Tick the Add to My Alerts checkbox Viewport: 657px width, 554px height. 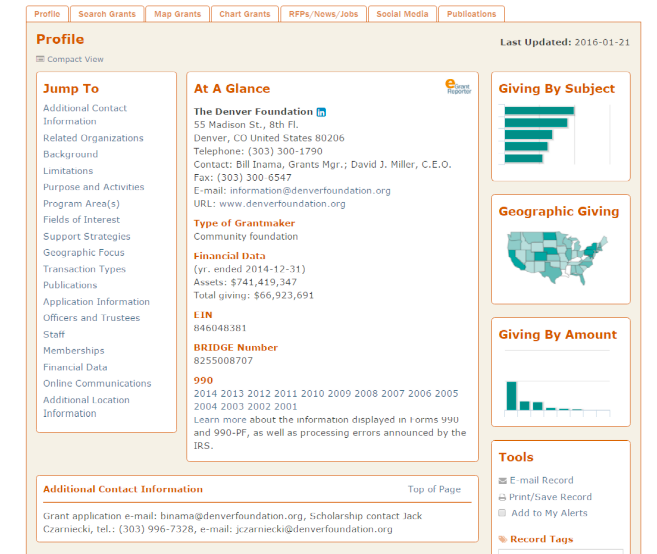coord(502,513)
